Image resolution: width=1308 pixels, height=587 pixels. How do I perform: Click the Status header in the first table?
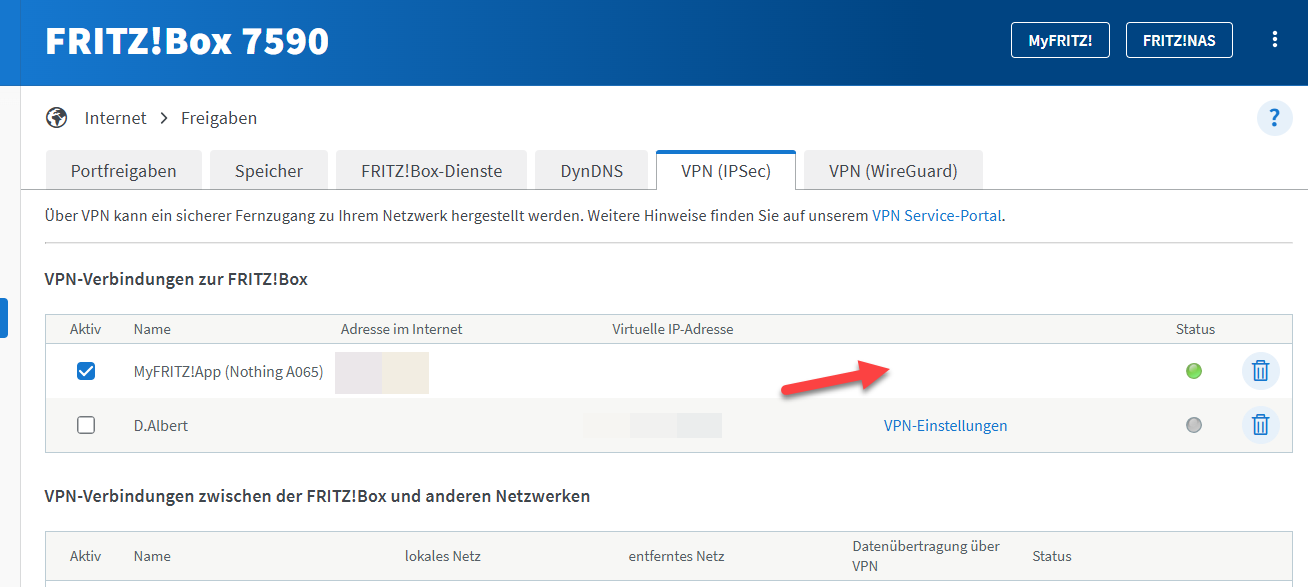point(1195,329)
